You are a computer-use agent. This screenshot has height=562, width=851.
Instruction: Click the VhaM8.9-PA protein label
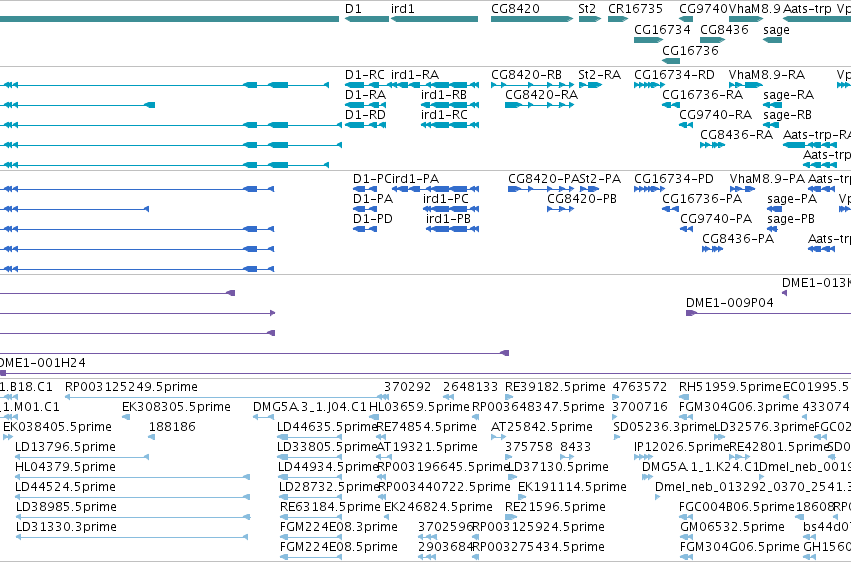click(767, 179)
